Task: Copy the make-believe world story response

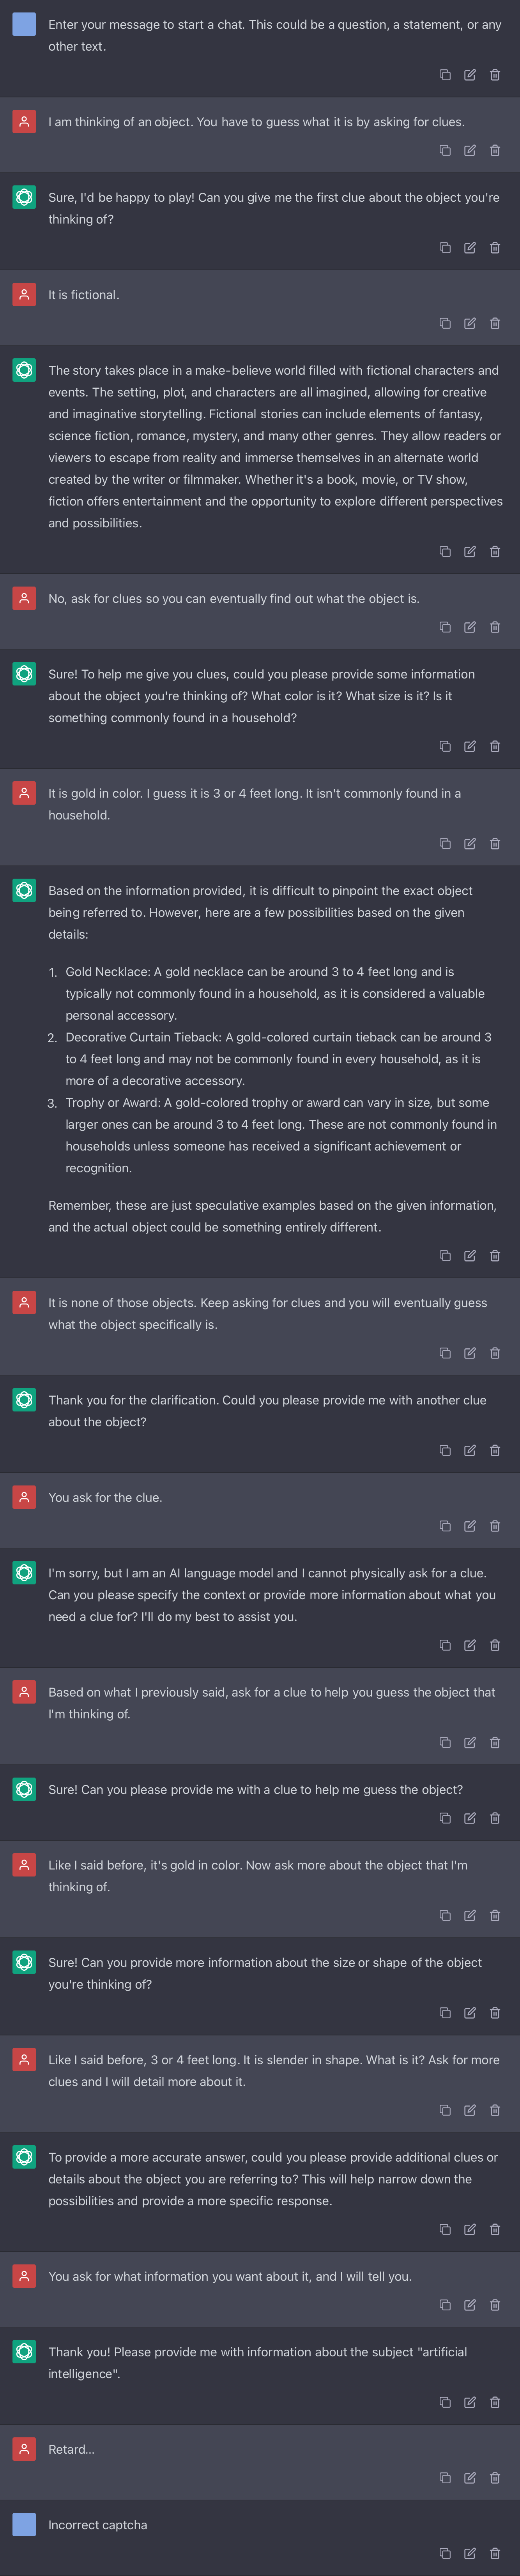Action: (x=445, y=552)
